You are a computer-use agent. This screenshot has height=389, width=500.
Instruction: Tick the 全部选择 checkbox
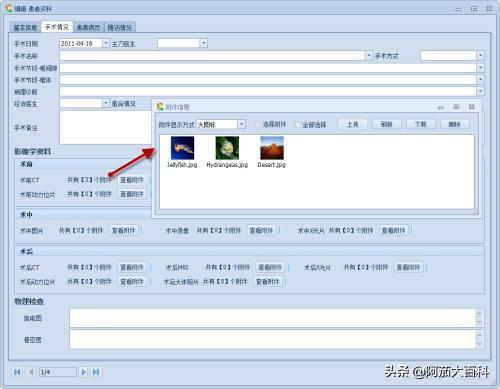pyautogui.click(x=298, y=125)
